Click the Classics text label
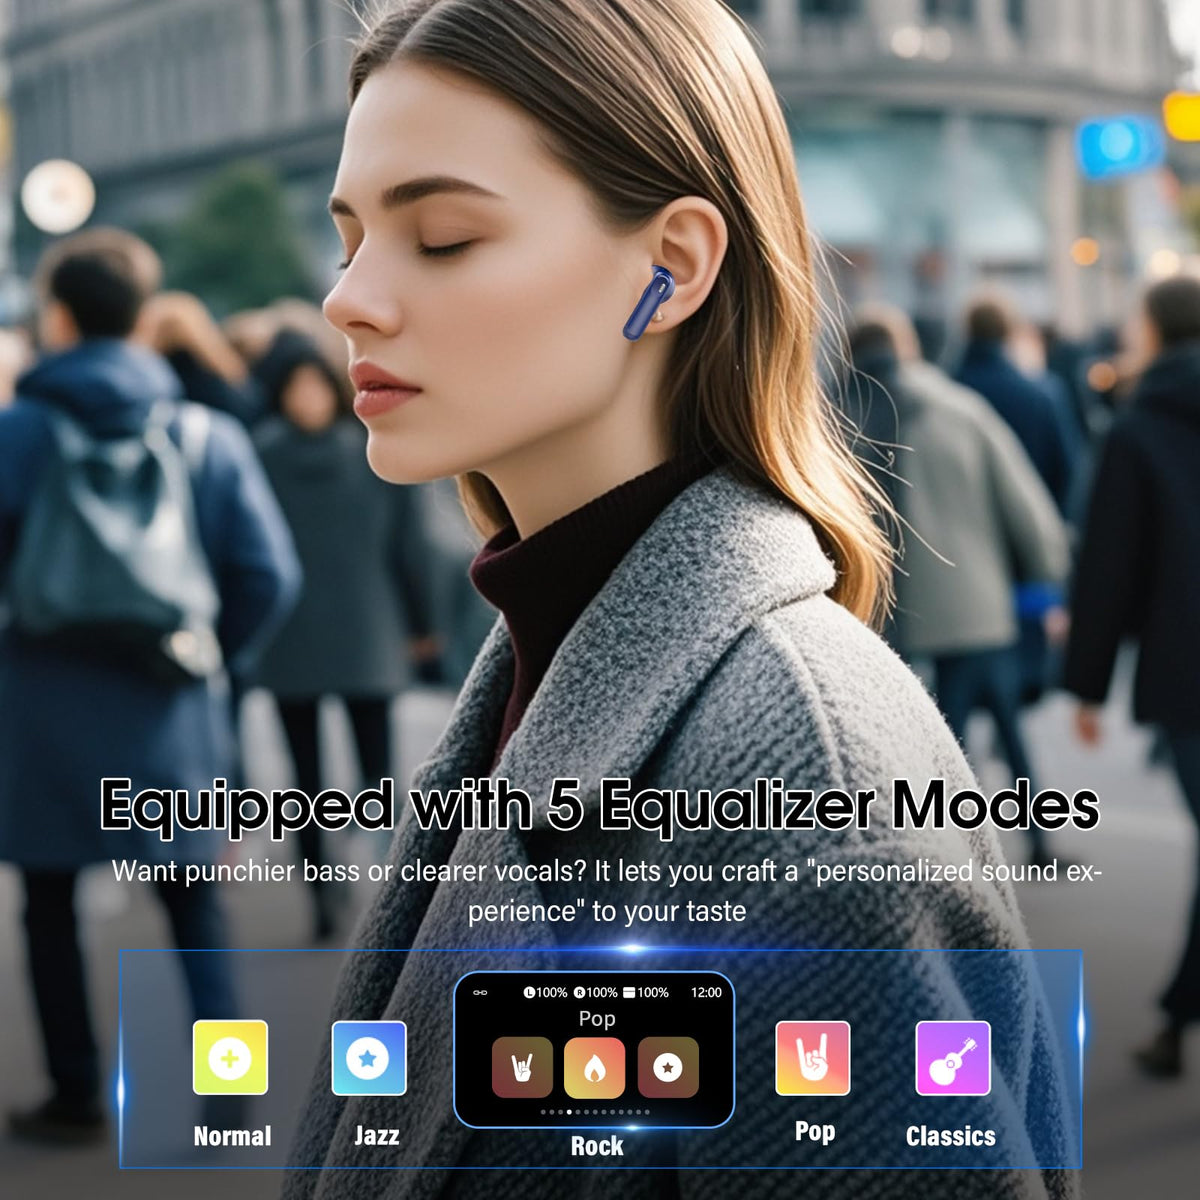This screenshot has height=1200, width=1200. coord(950,1136)
